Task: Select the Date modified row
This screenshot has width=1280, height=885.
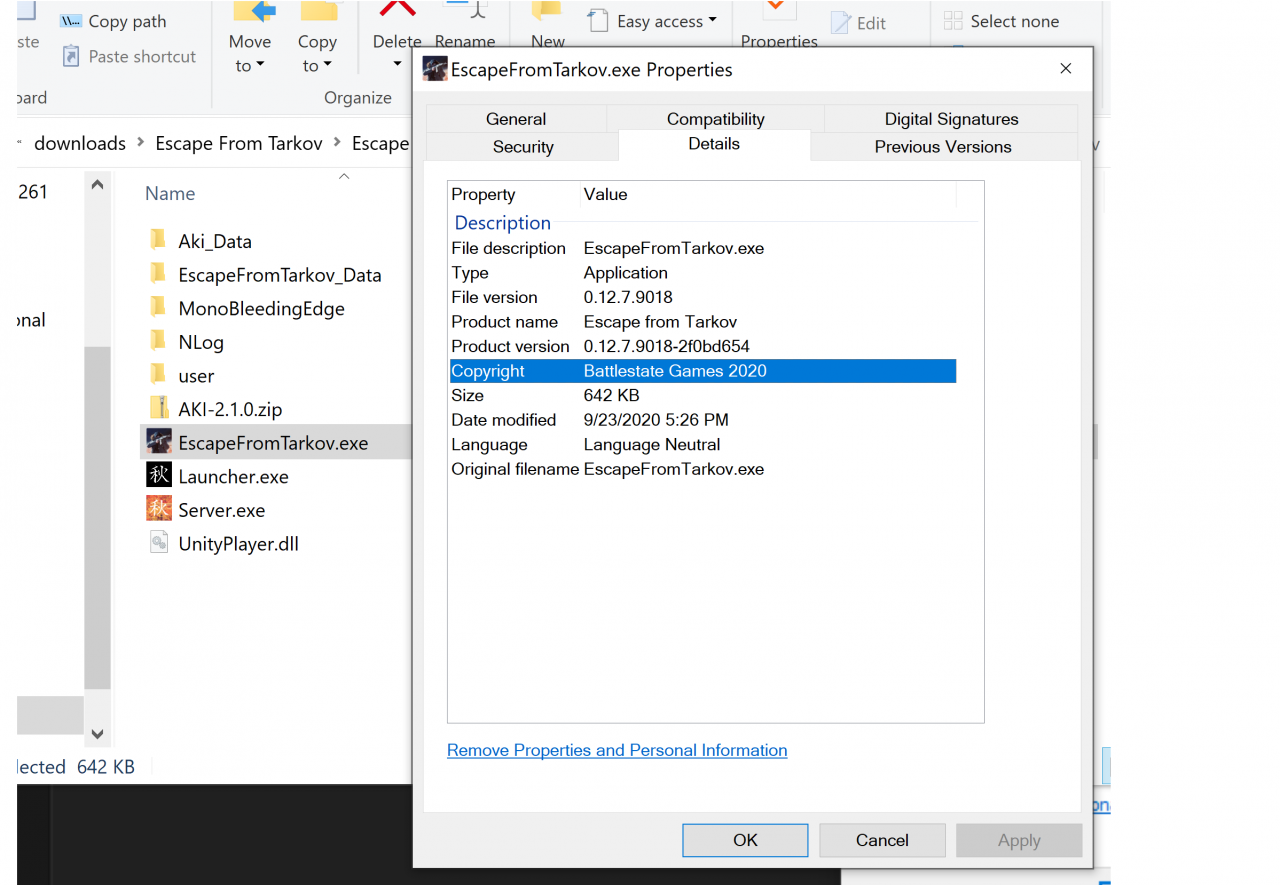Action: point(703,420)
